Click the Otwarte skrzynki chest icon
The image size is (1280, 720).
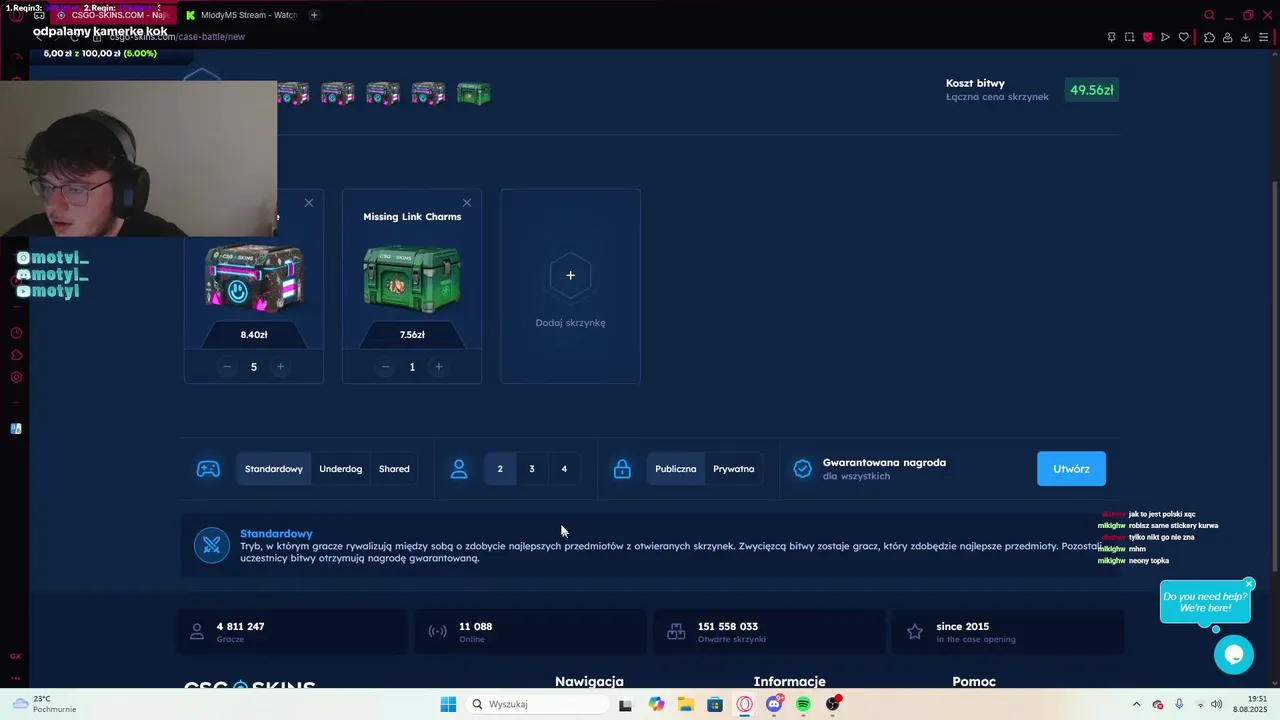tap(676, 632)
